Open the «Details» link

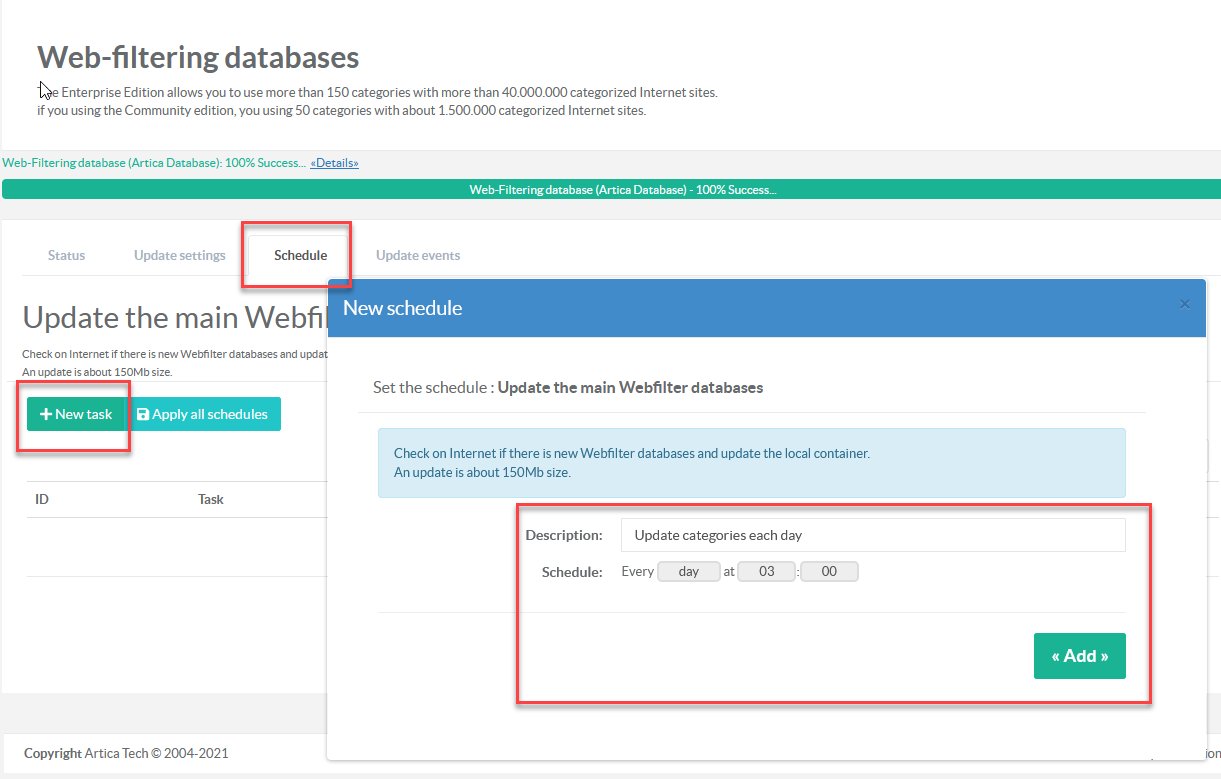(x=334, y=163)
